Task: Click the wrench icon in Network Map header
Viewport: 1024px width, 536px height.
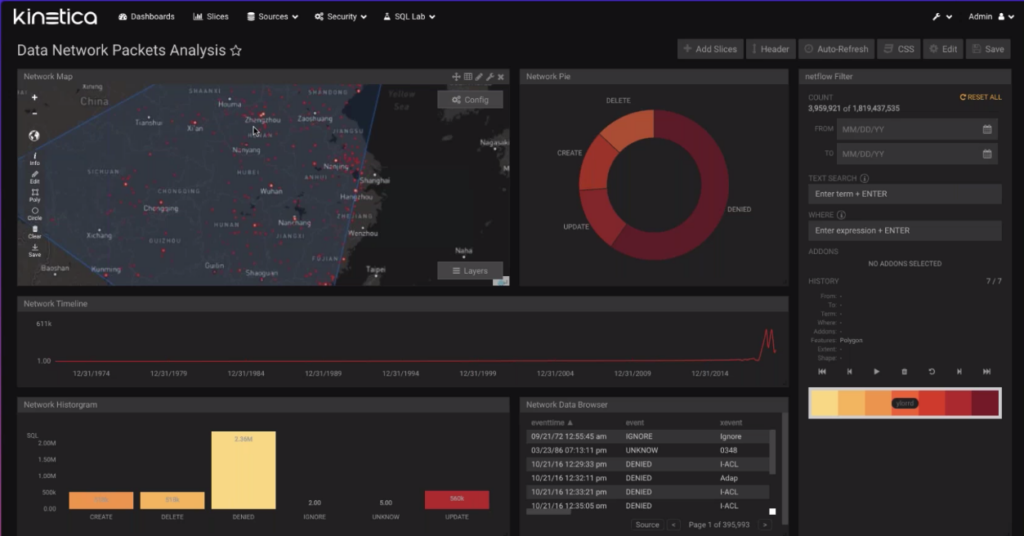Action: [490, 77]
